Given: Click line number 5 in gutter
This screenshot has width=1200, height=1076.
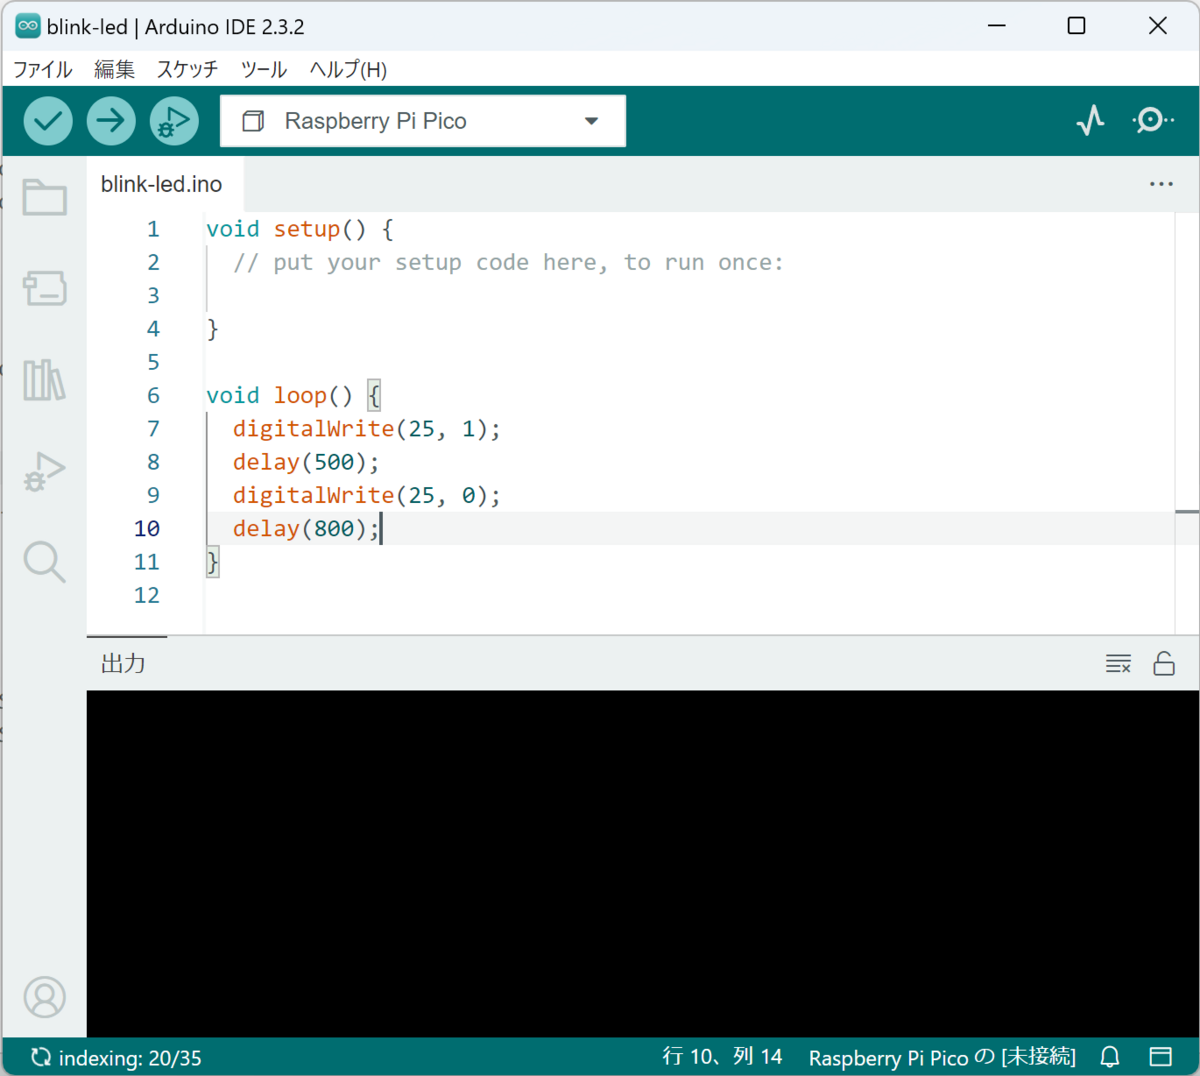Looking at the screenshot, I should coord(153,362).
